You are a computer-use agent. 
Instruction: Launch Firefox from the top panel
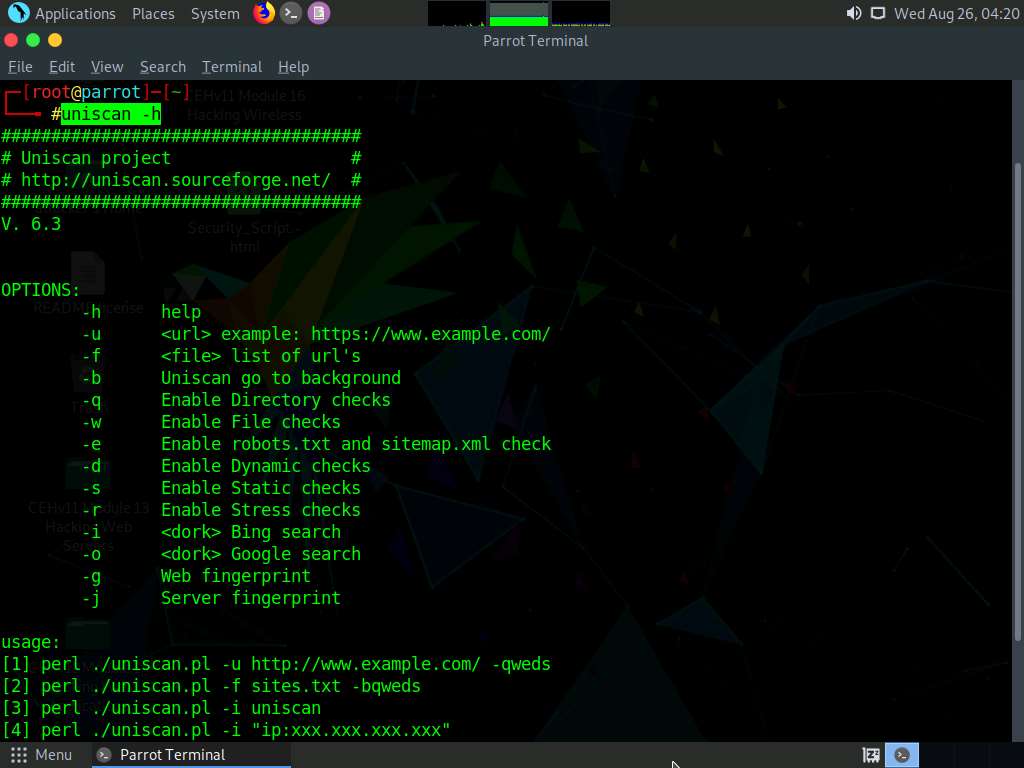click(x=264, y=13)
